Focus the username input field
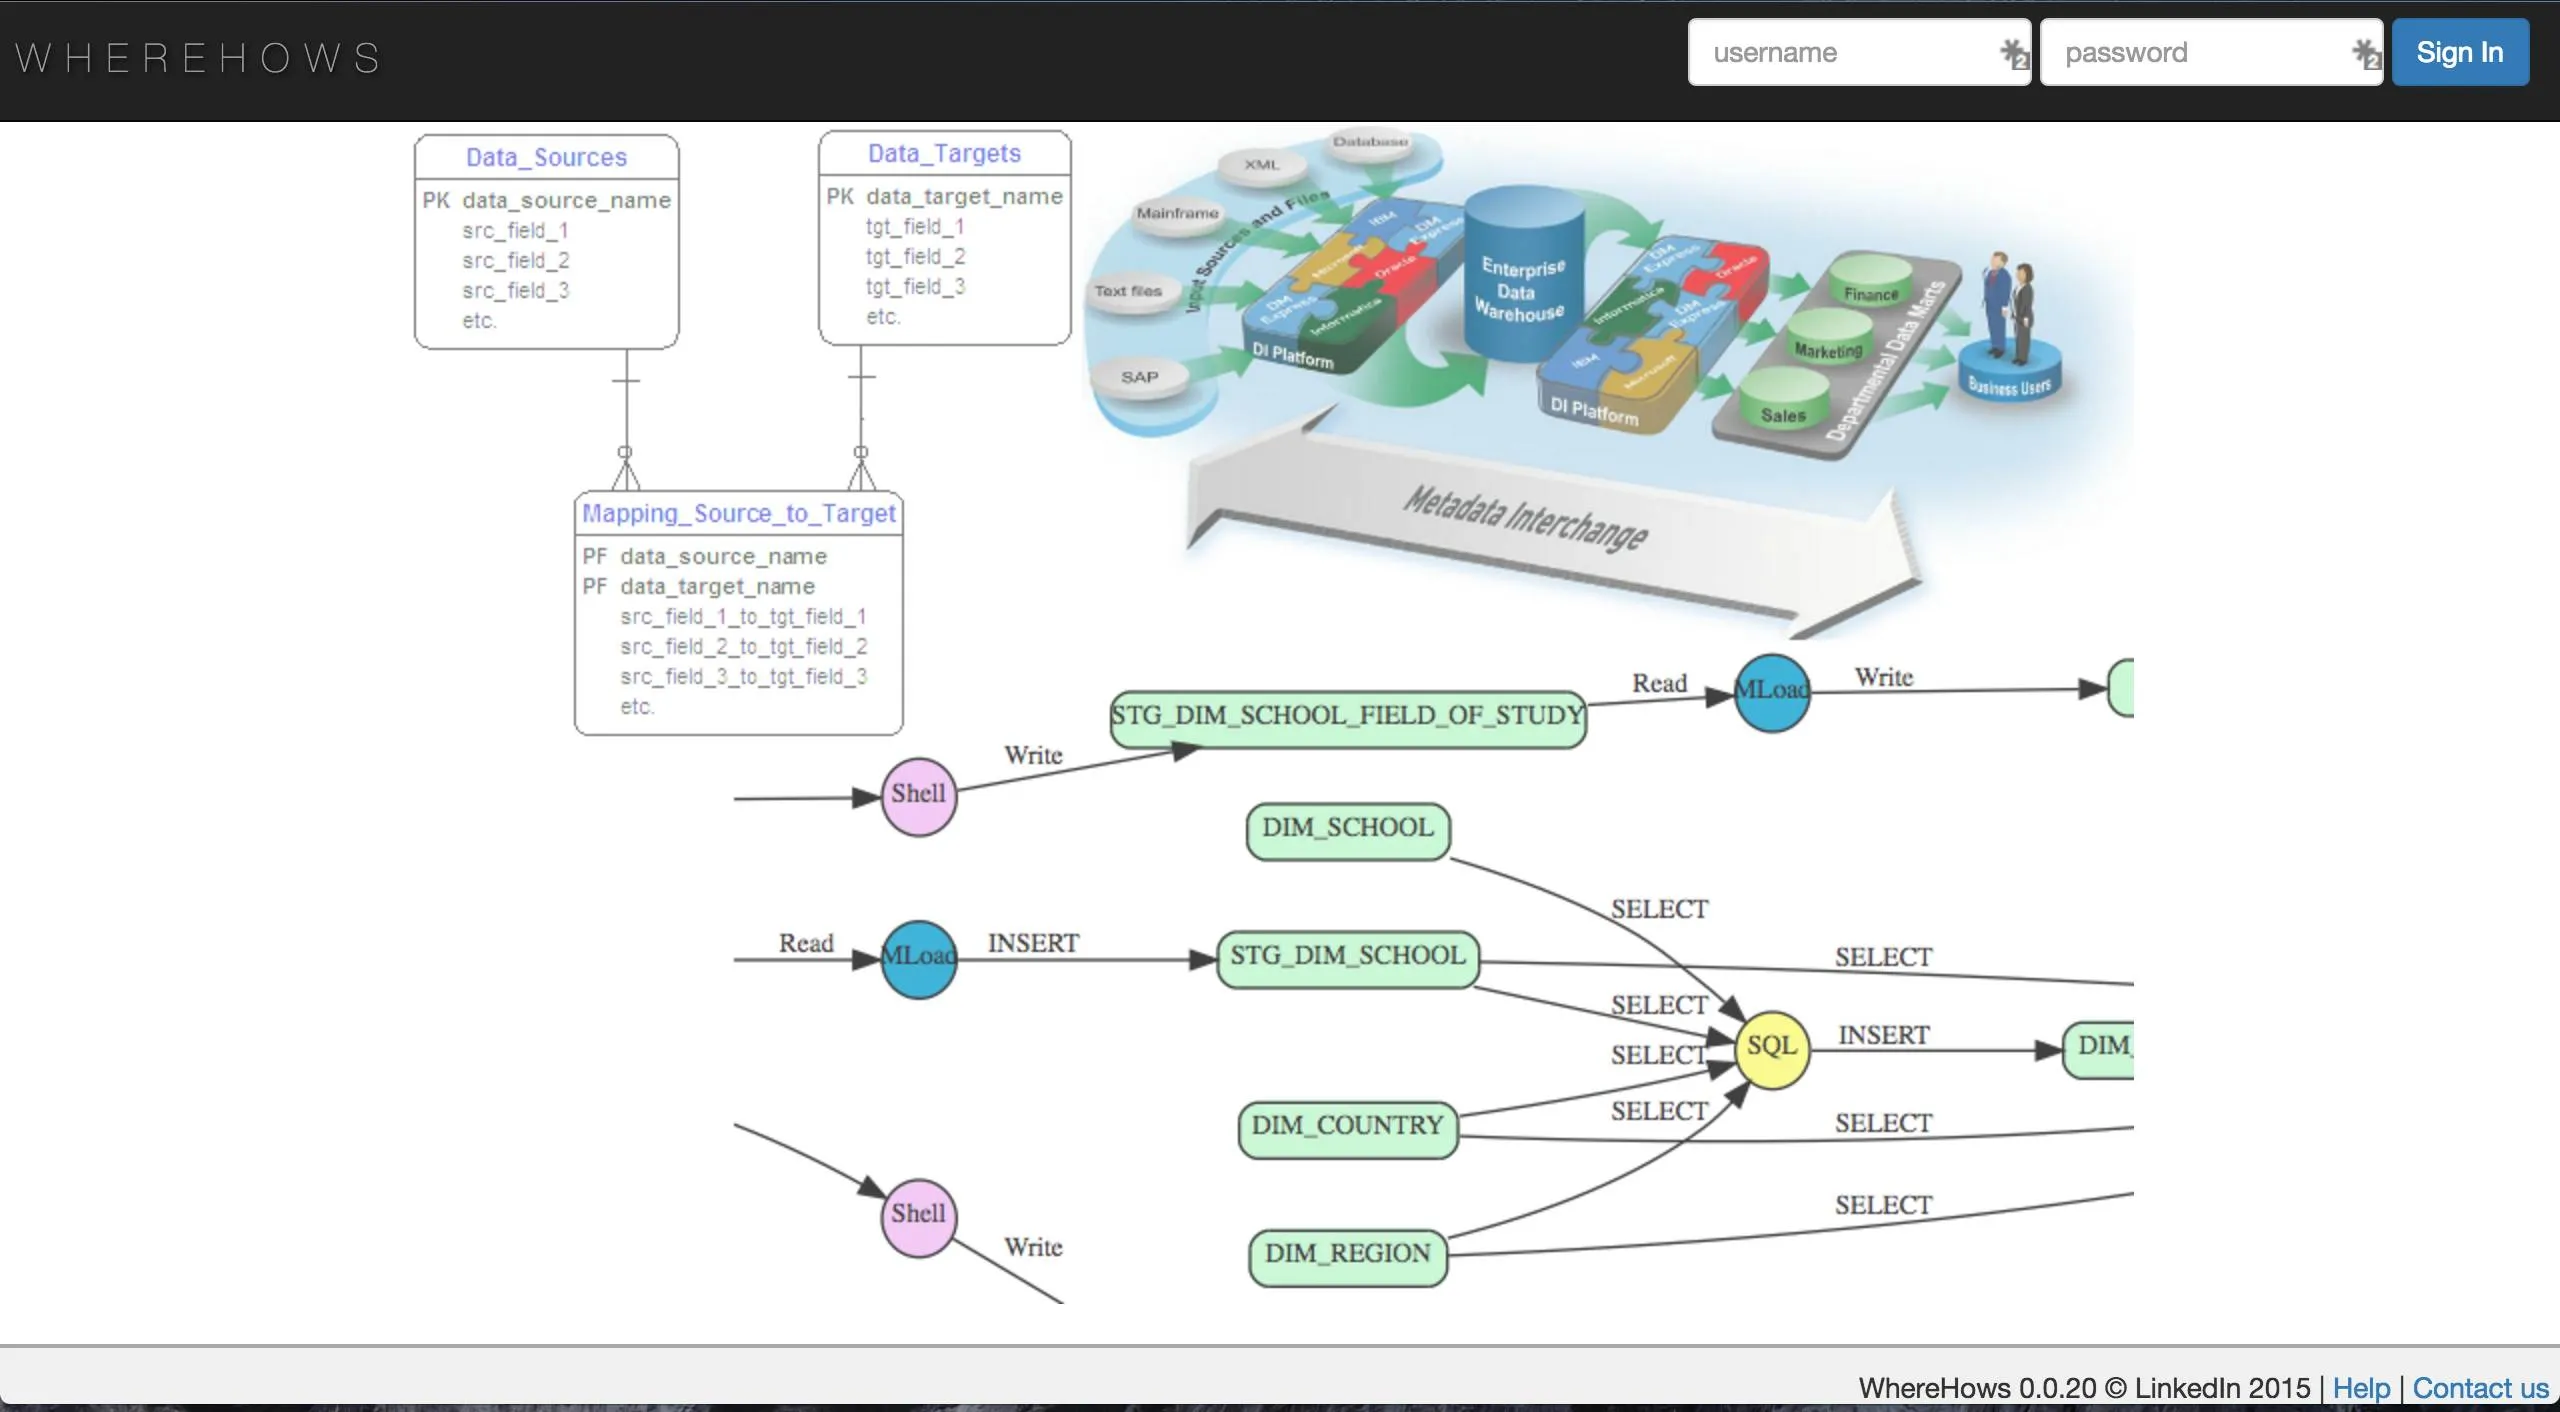This screenshot has width=2560, height=1412. (1840, 53)
